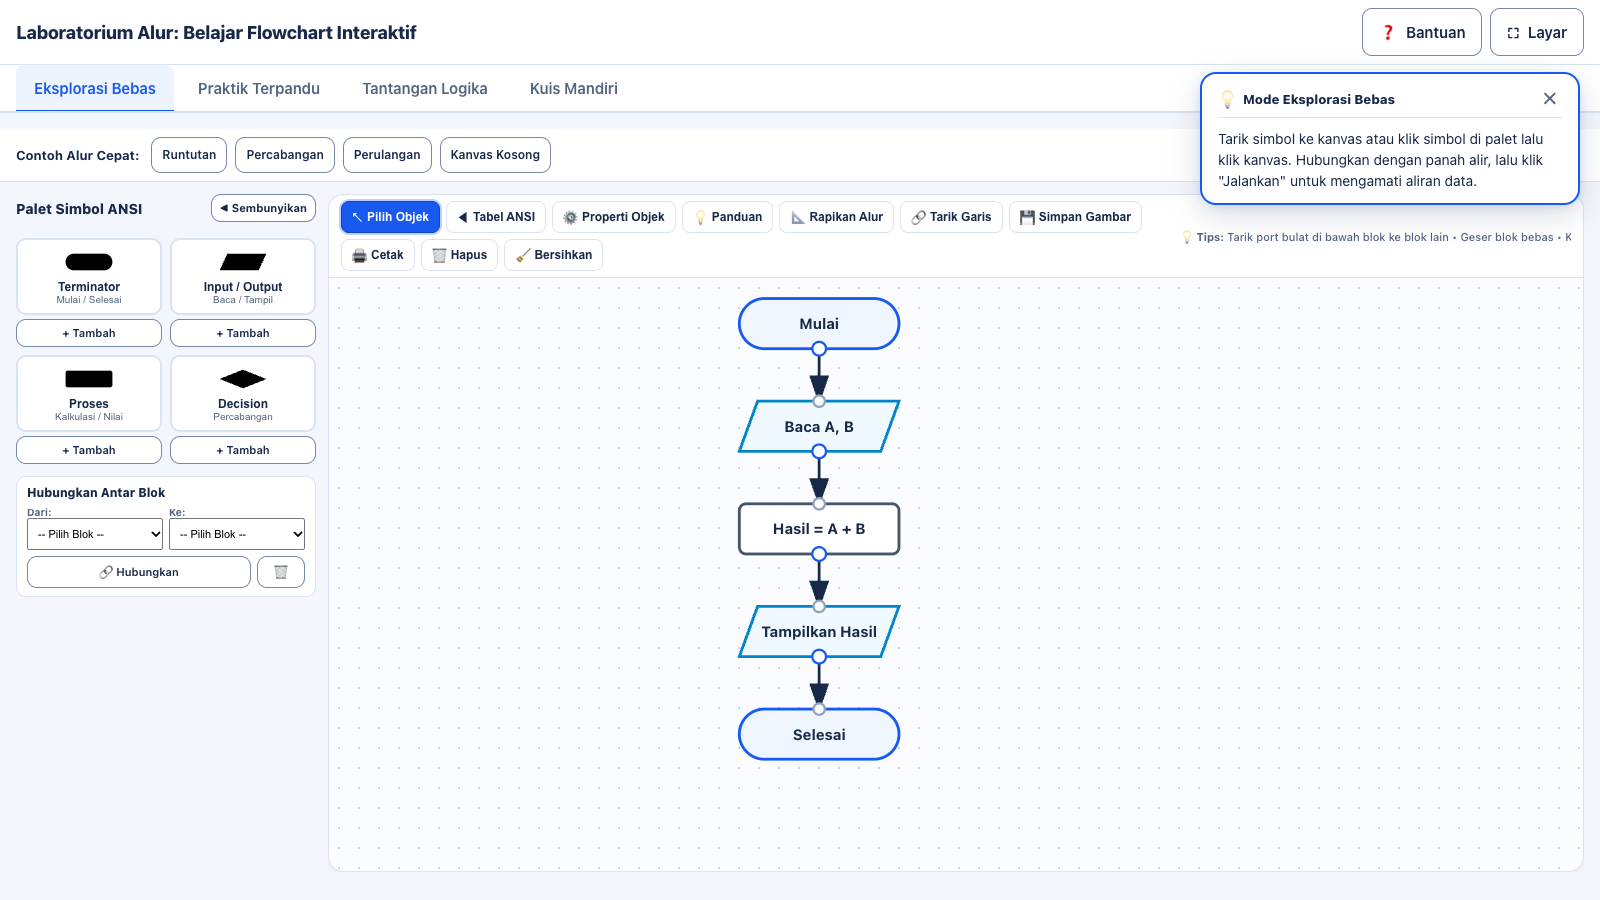Add a Proses block with Tambah
This screenshot has width=1600, height=900.
pos(89,450)
